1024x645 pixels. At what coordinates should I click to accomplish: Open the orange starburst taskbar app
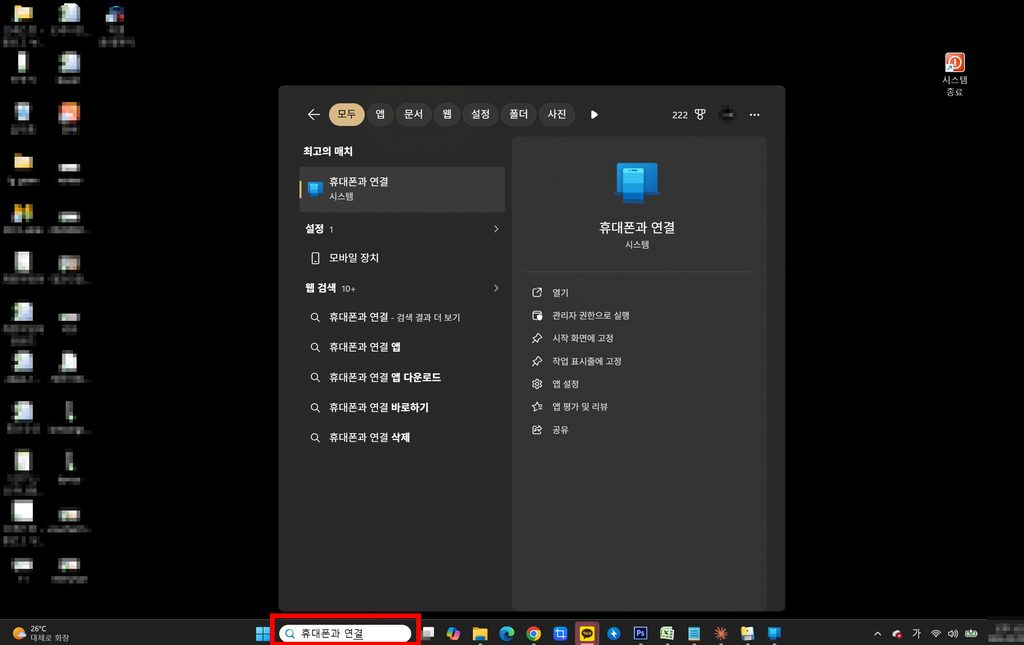click(720, 633)
